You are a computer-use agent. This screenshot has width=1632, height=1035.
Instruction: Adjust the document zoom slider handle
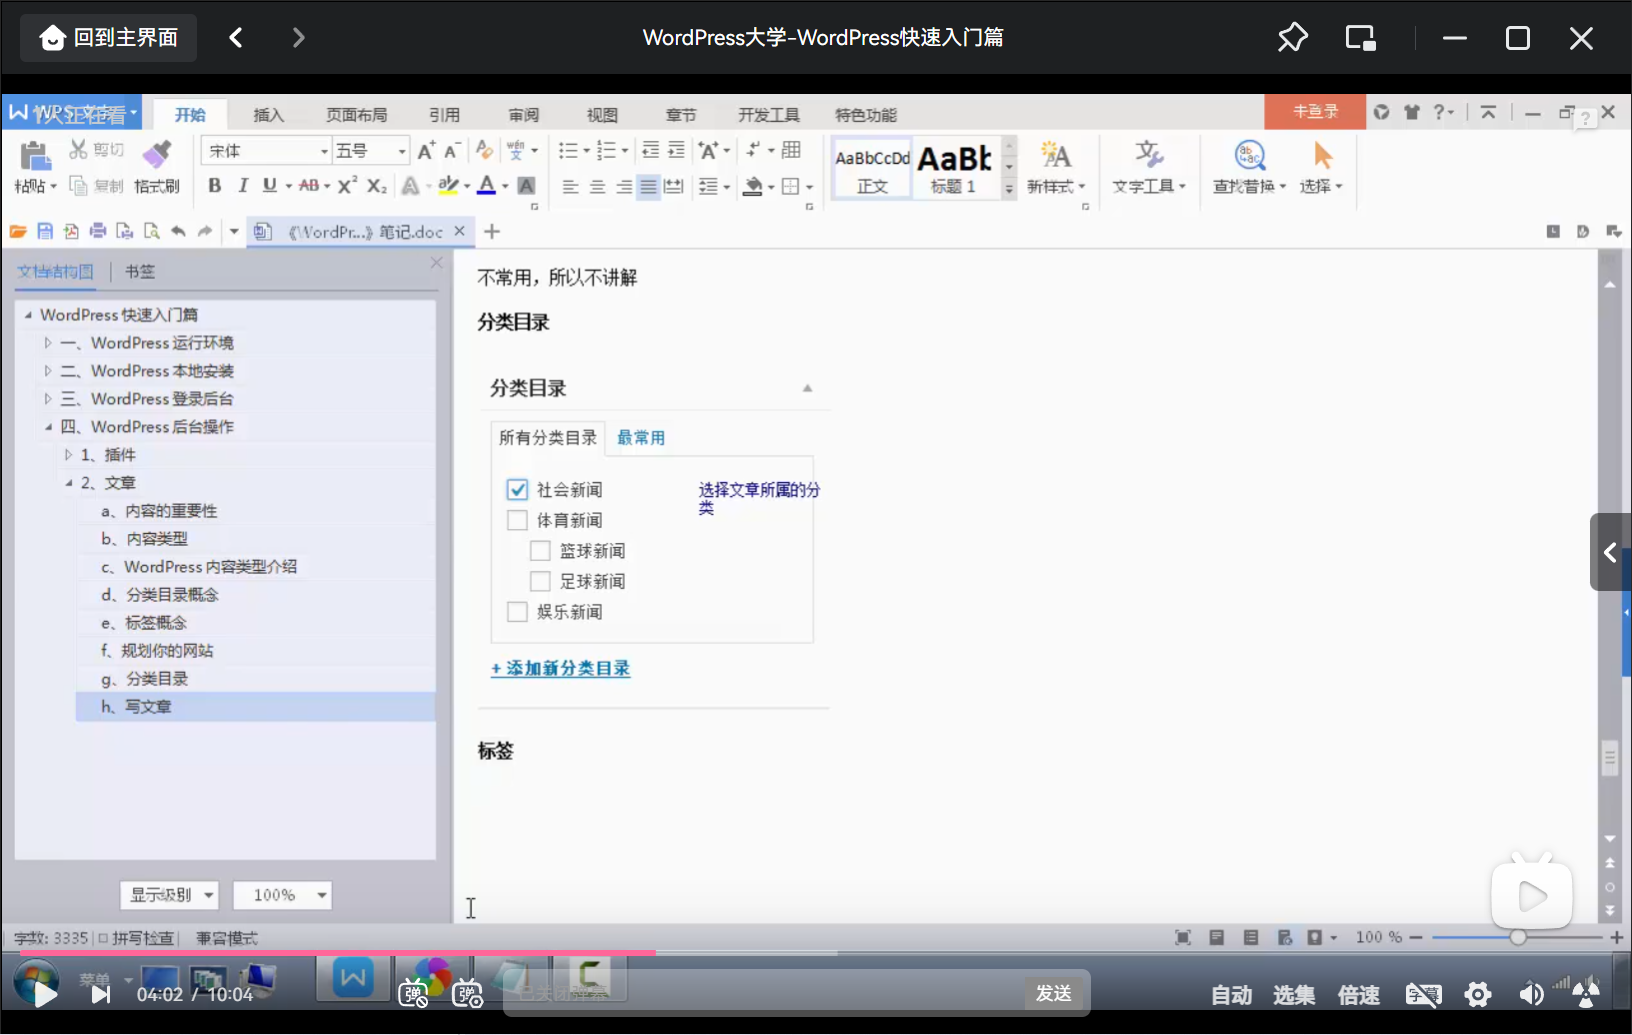[x=1518, y=937]
